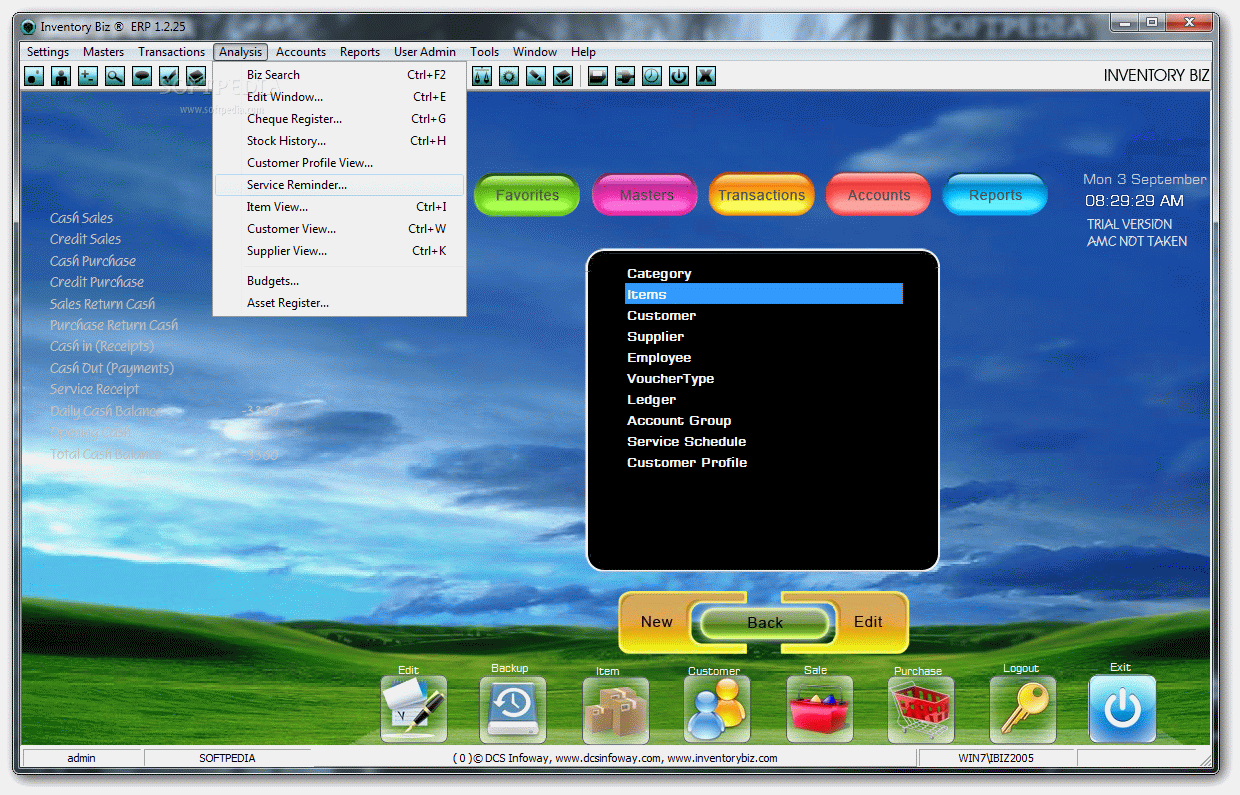This screenshot has height=795, width=1240.
Task: Click the yellow New button
Action: (x=657, y=622)
